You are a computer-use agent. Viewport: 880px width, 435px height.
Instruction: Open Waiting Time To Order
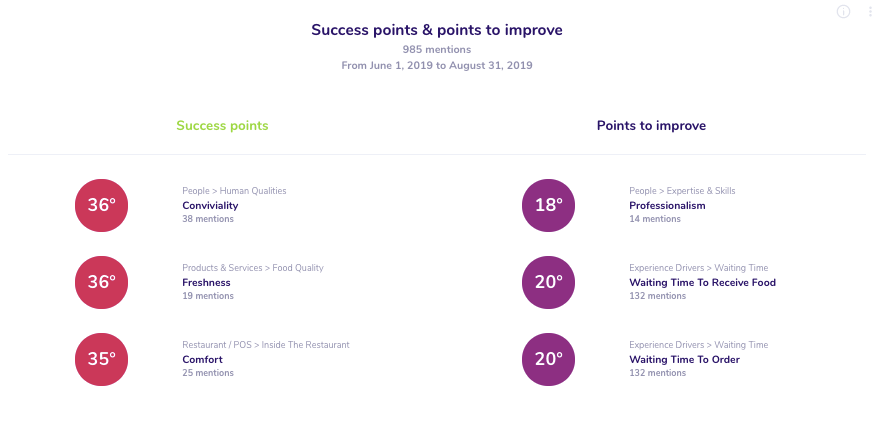pos(684,359)
